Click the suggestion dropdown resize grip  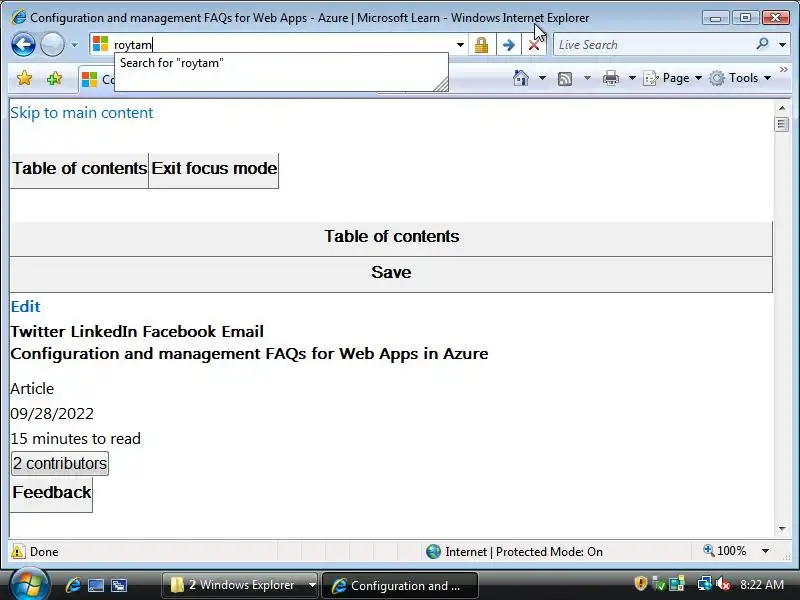tap(441, 84)
